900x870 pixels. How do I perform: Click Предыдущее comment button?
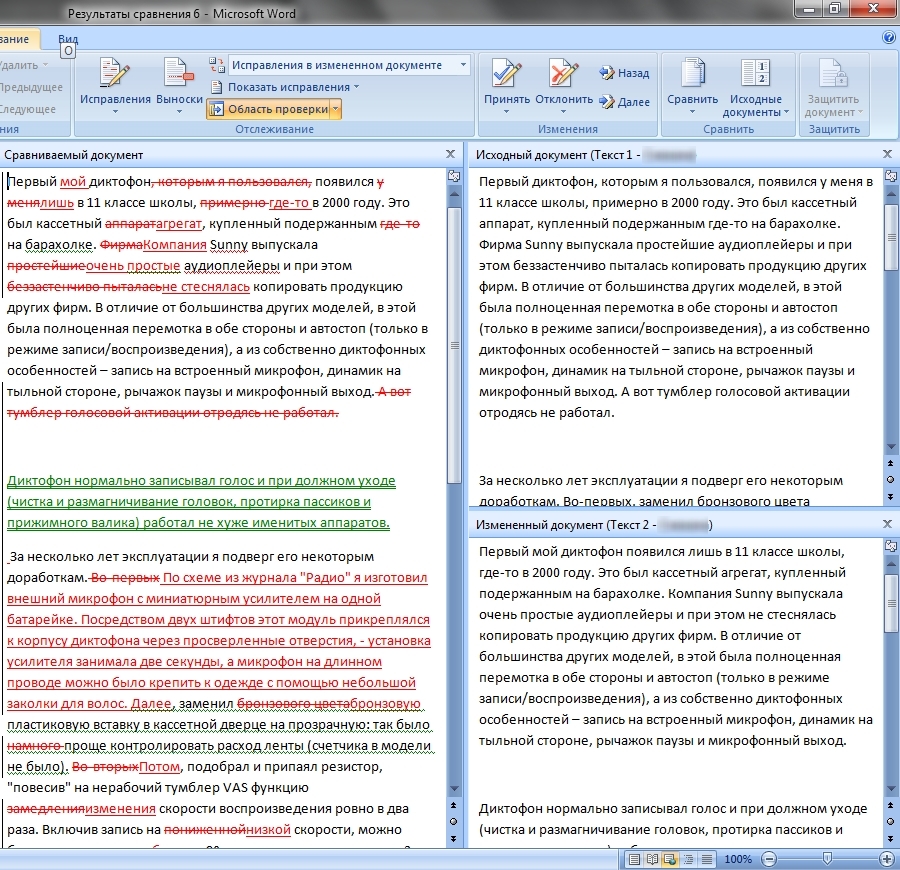pos(31,87)
